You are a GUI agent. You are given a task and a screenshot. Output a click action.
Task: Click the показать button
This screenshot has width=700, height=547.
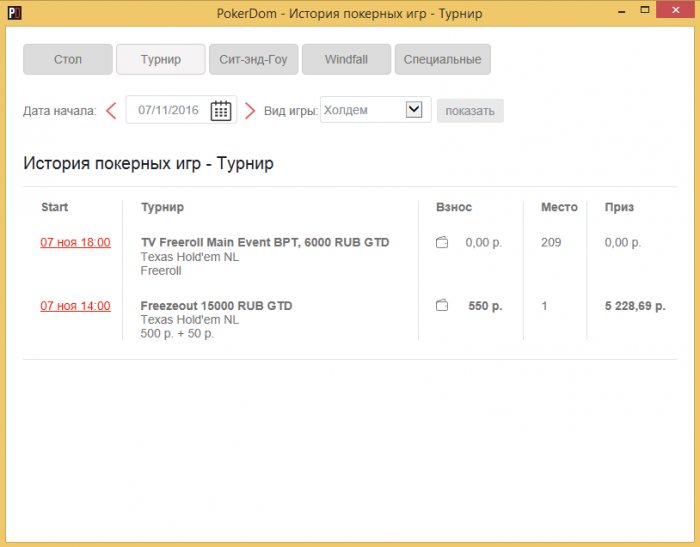[x=470, y=111]
